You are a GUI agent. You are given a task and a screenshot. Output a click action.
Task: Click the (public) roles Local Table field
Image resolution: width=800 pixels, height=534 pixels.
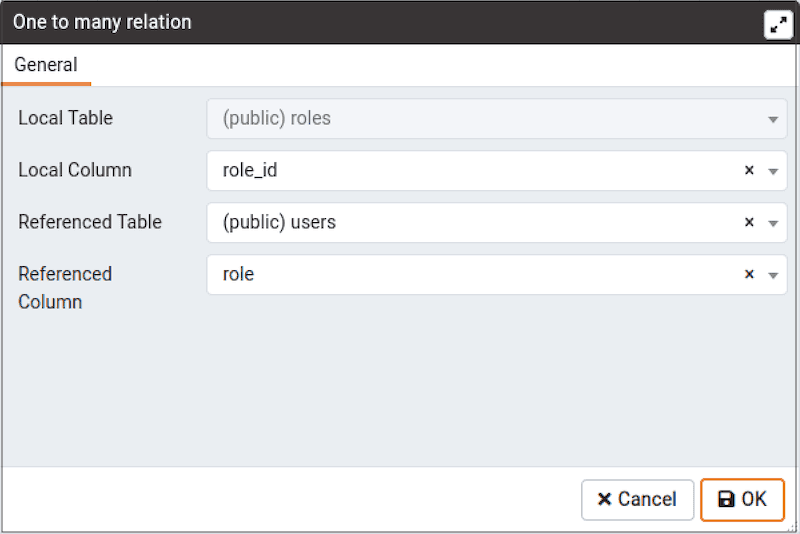[x=277, y=119]
